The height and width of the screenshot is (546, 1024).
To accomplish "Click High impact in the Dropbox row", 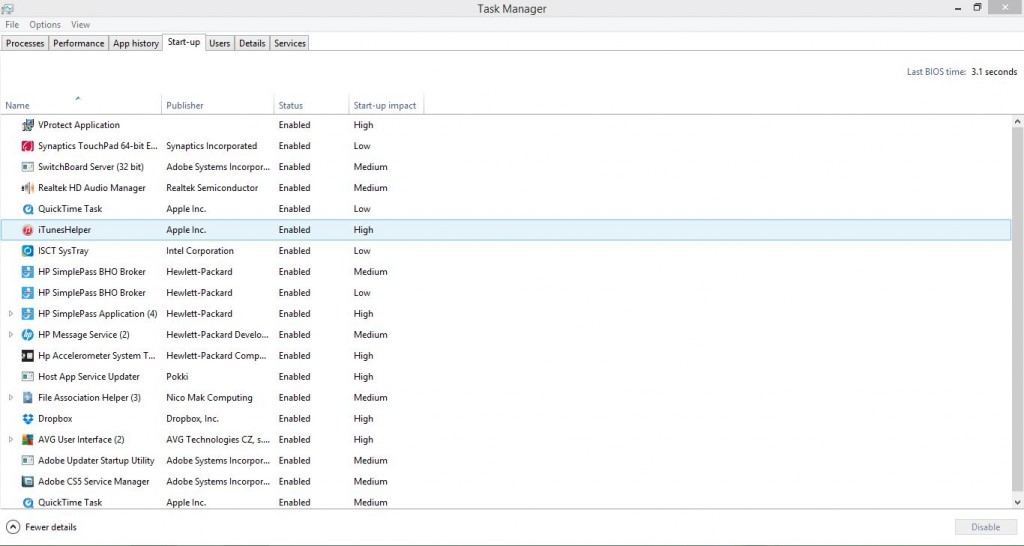I will coord(363,419).
